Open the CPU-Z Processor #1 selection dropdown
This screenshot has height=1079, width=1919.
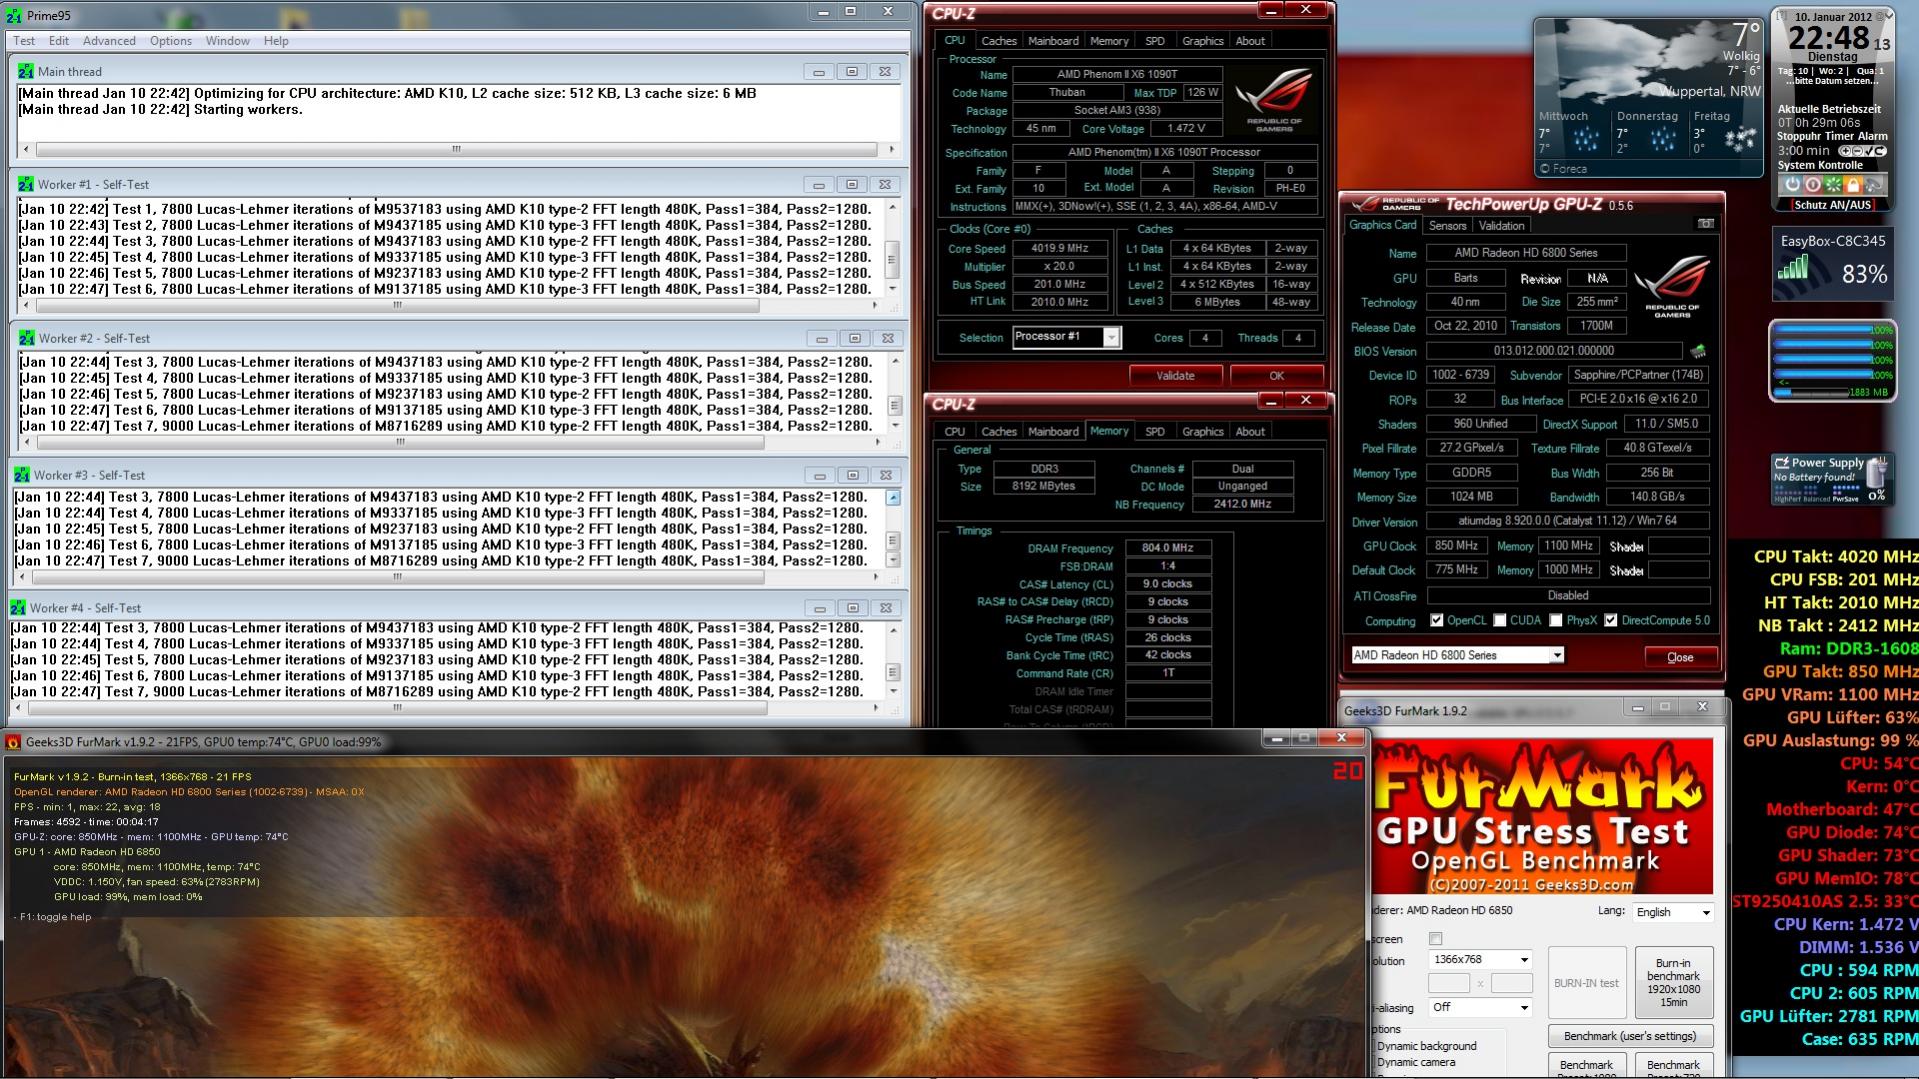1111,338
